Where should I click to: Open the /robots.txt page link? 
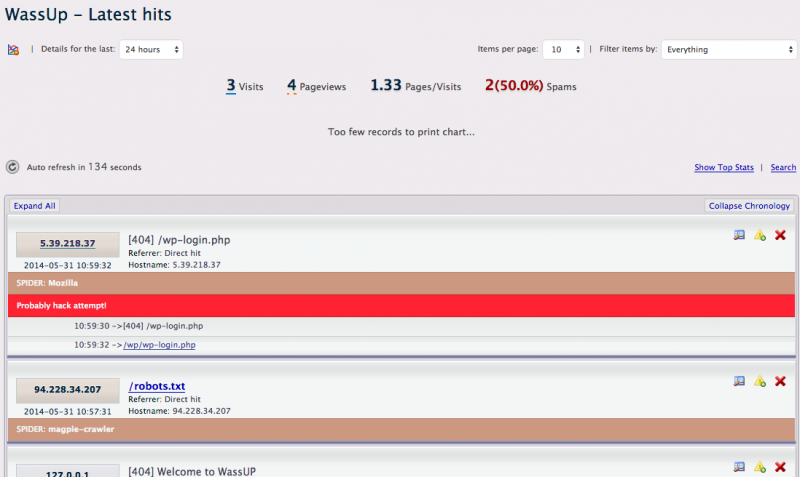(x=157, y=386)
